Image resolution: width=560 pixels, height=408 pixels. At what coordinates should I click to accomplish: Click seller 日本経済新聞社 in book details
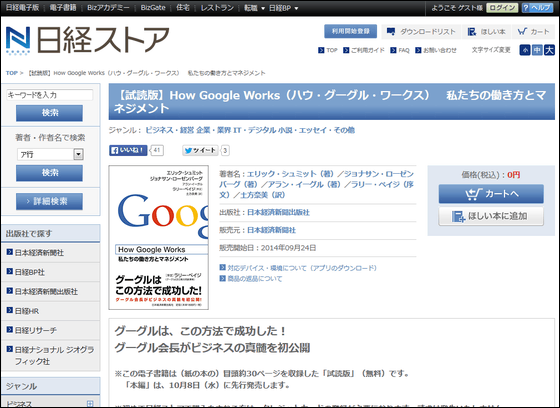pos(271,230)
